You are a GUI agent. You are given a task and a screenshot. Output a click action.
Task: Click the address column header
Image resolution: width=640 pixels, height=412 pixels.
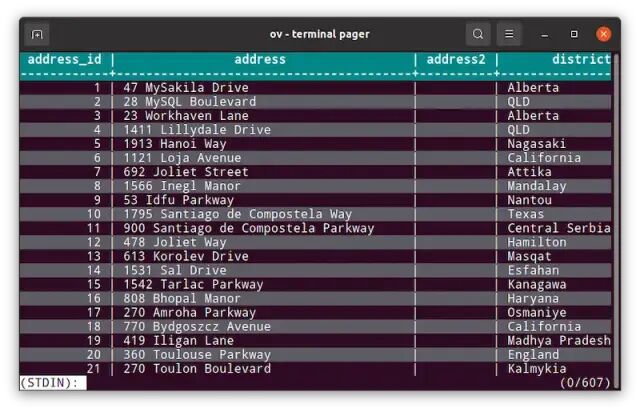pos(260,60)
